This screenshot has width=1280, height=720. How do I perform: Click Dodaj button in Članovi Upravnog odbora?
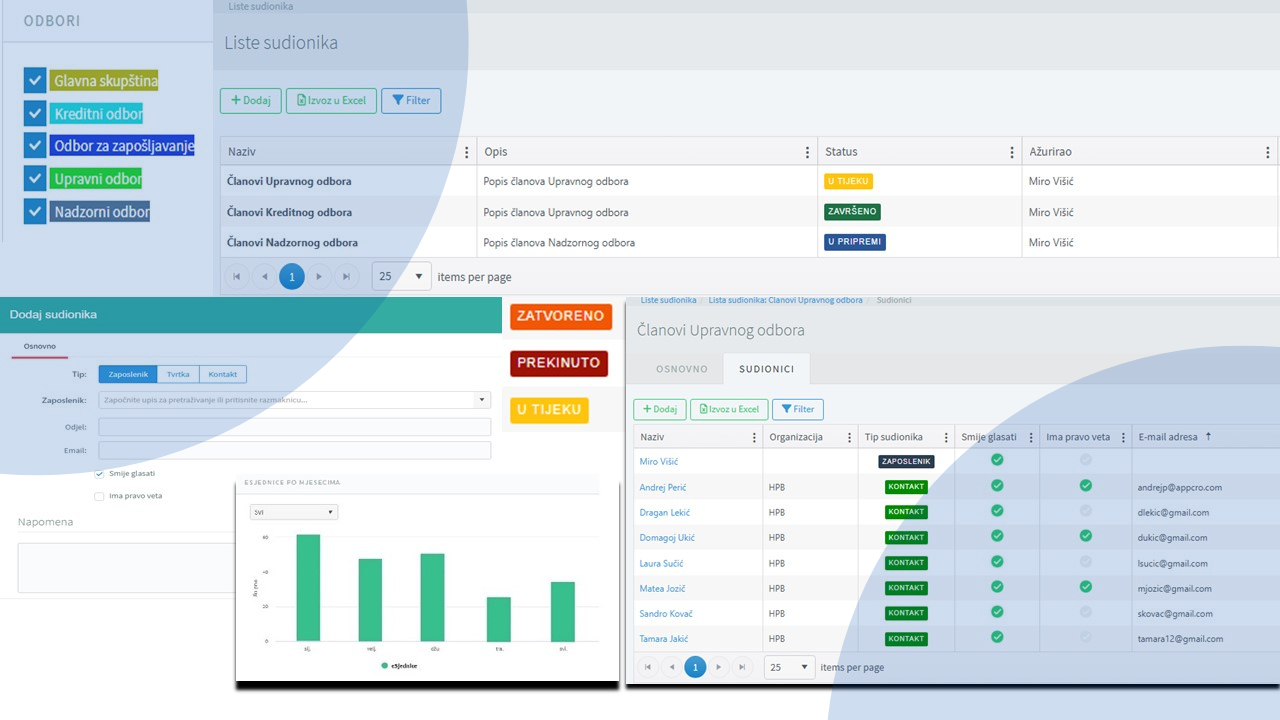click(x=660, y=409)
